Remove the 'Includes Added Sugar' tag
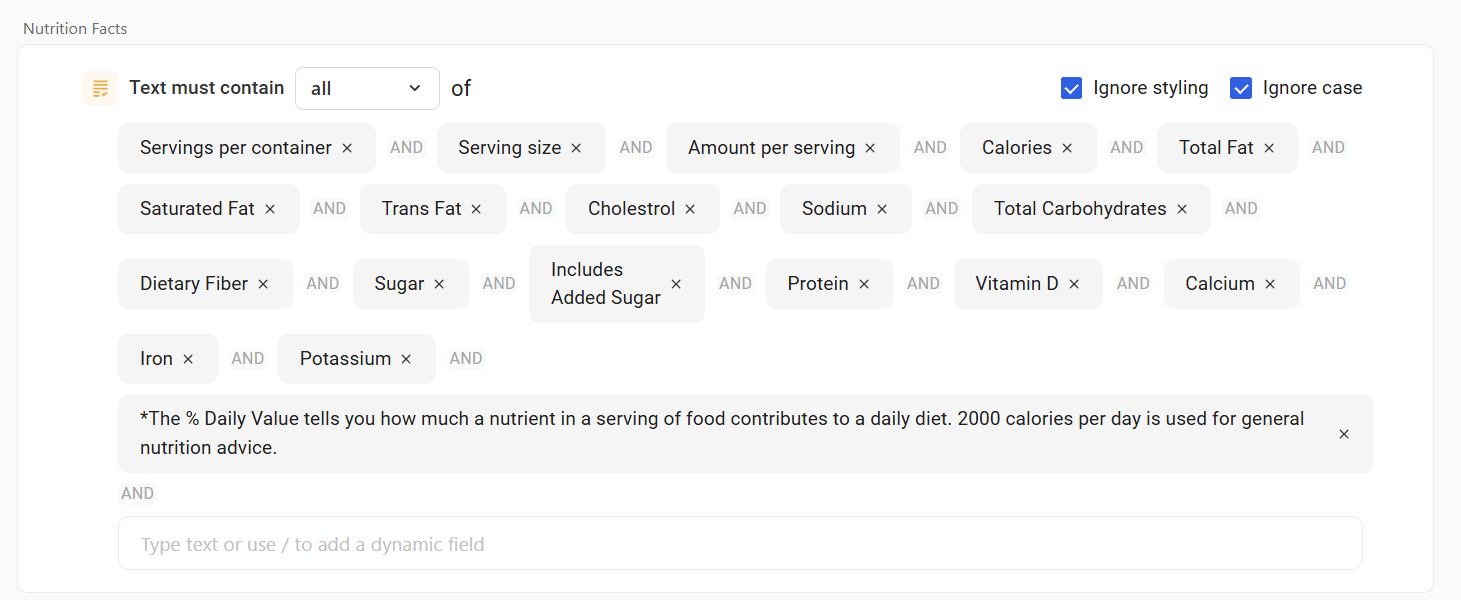 tap(676, 284)
